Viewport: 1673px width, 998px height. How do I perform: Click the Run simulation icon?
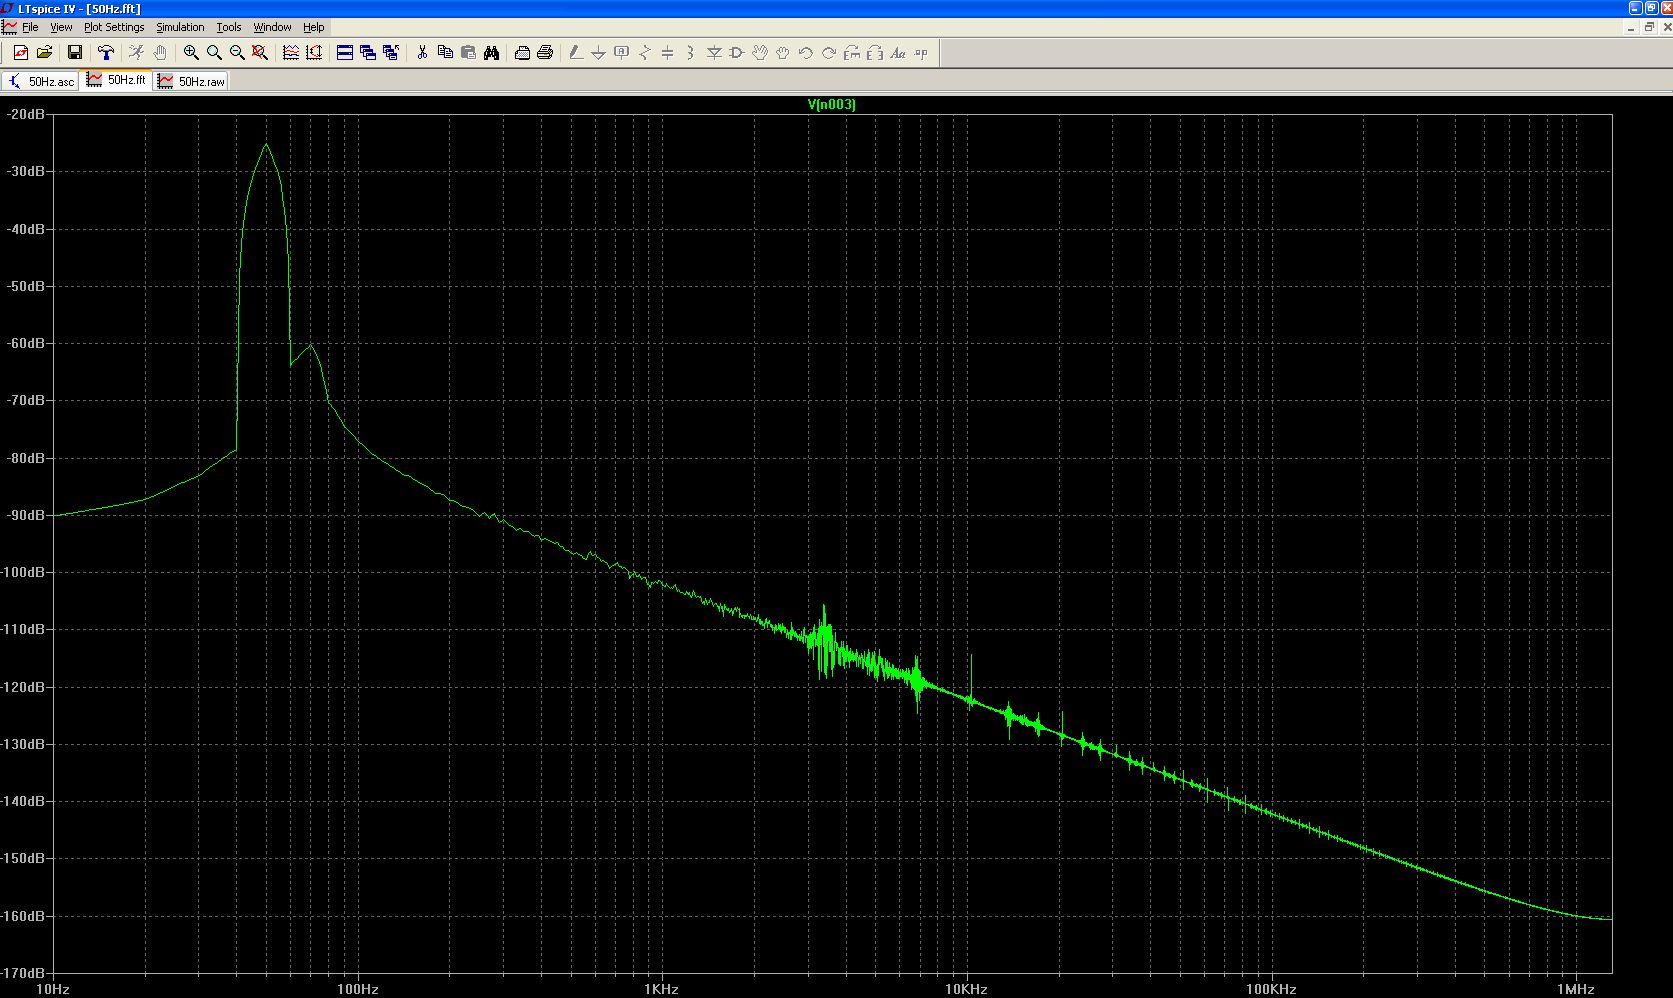[x=136, y=53]
